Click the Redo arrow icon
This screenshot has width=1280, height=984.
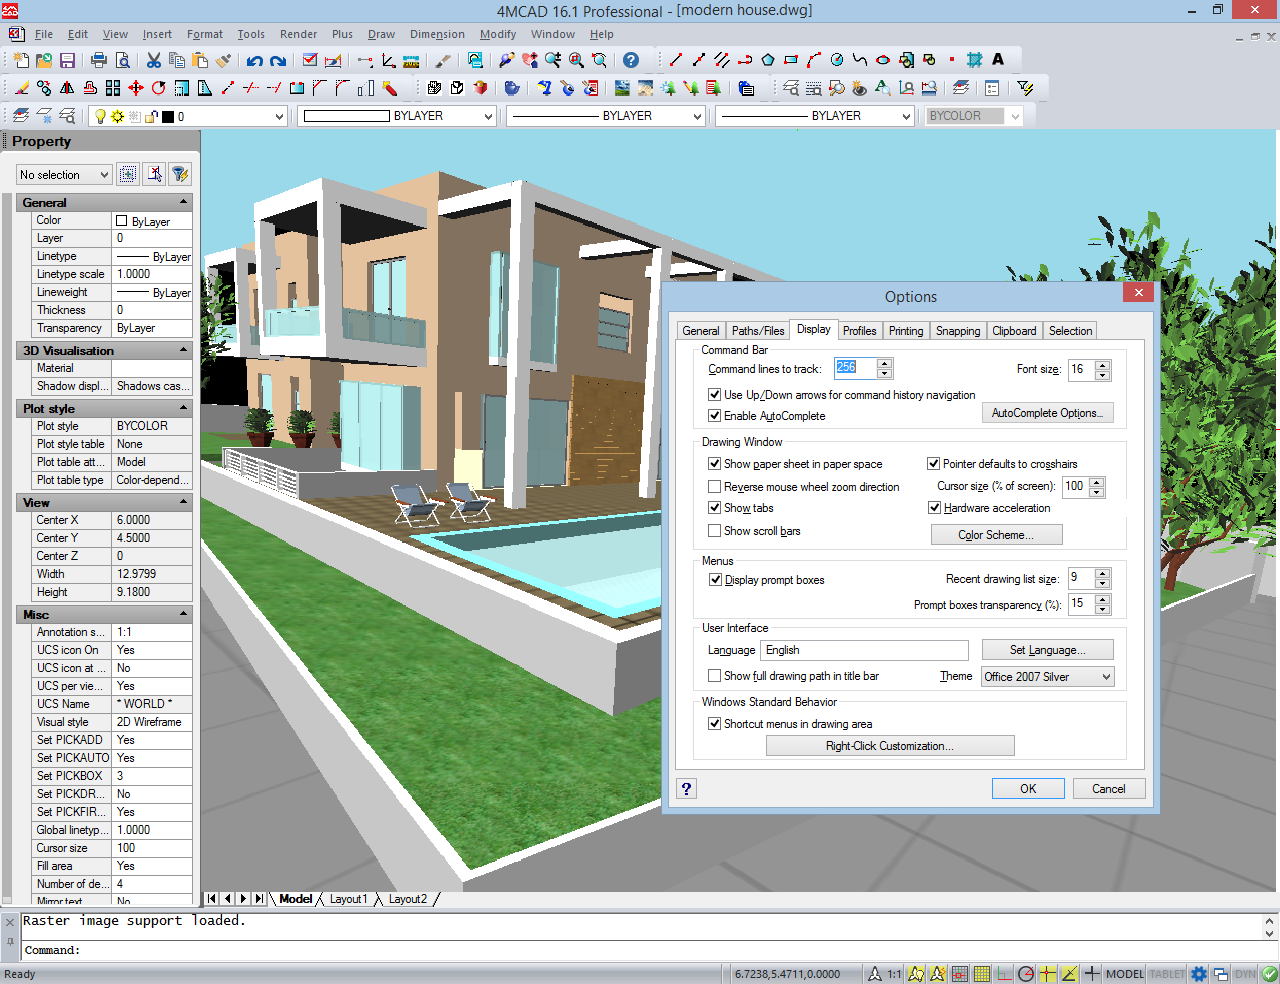[278, 61]
